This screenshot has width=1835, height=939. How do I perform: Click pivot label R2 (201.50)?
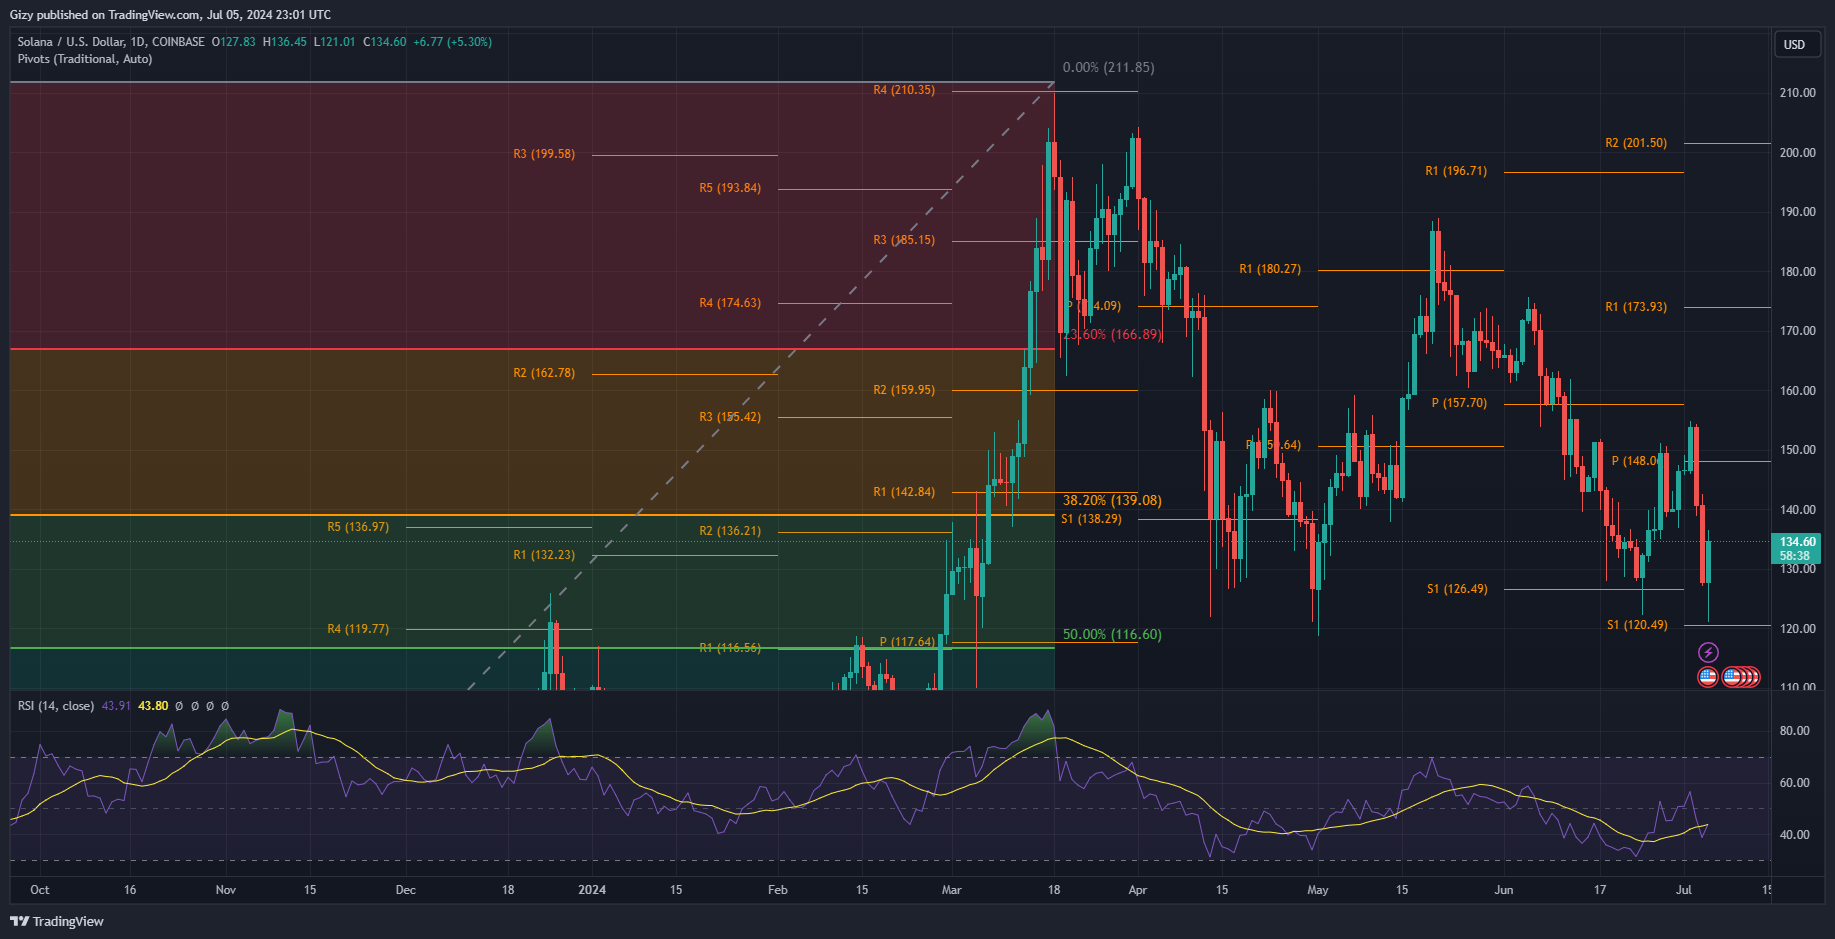[1636, 143]
